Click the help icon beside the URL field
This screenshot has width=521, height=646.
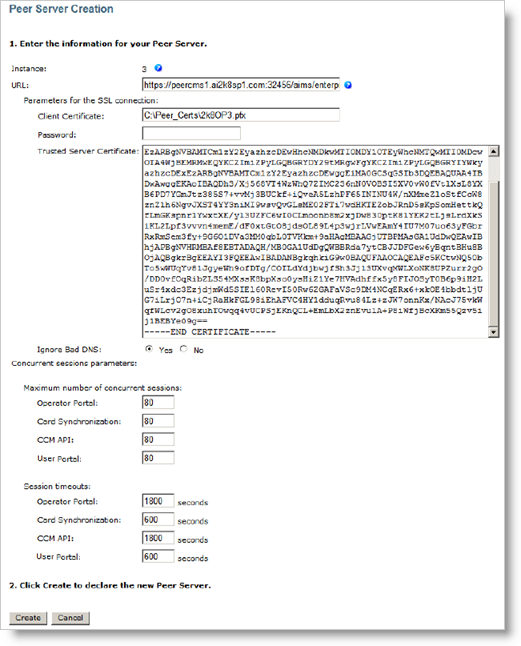pos(348,85)
